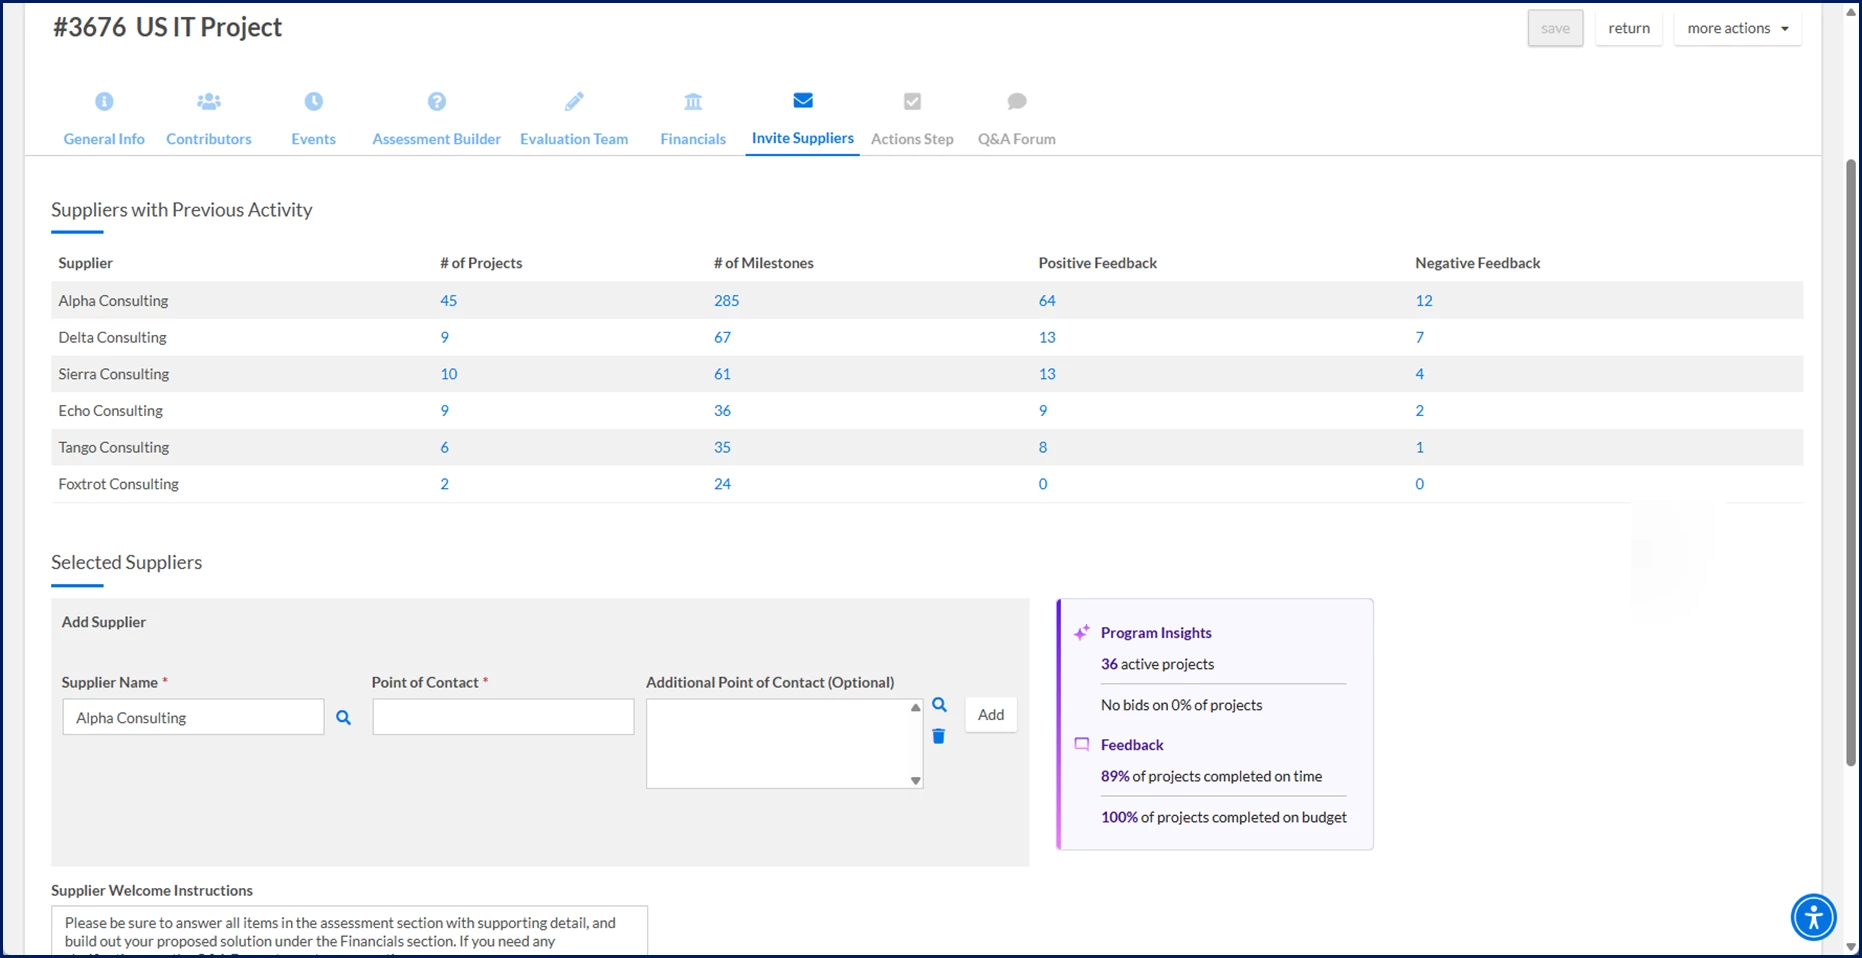Viewport: 1862px width, 958px height.
Task: Delete additional contact with trash icon
Action: (938, 736)
